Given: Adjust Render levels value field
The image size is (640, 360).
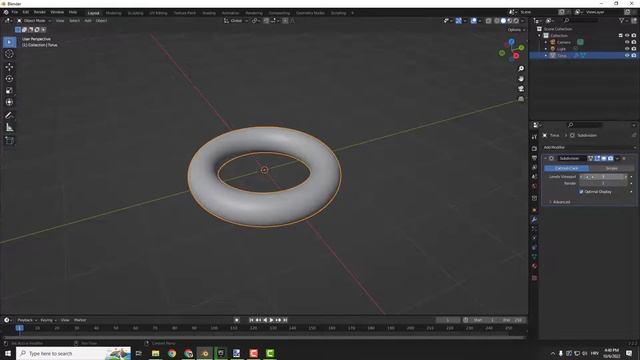Looking at the screenshot, I should click(603, 183).
